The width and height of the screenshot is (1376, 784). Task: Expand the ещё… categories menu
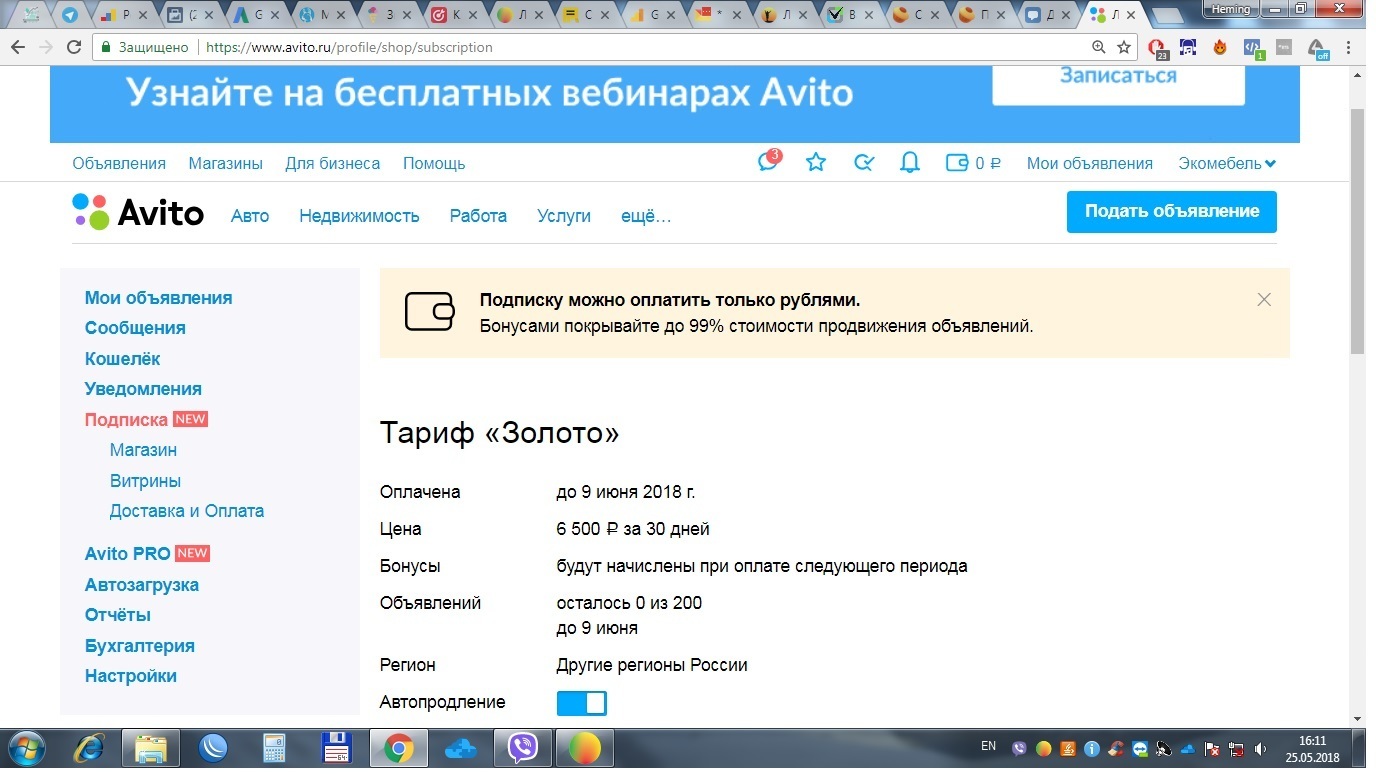(x=646, y=215)
